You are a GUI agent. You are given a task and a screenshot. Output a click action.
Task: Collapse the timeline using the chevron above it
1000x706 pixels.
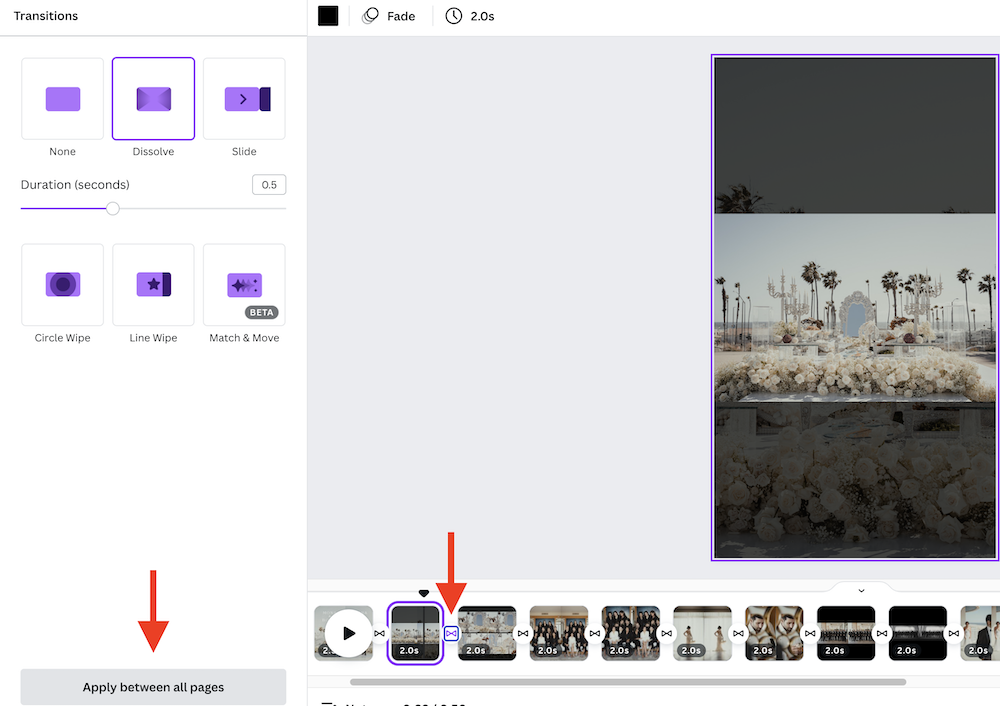tap(861, 590)
